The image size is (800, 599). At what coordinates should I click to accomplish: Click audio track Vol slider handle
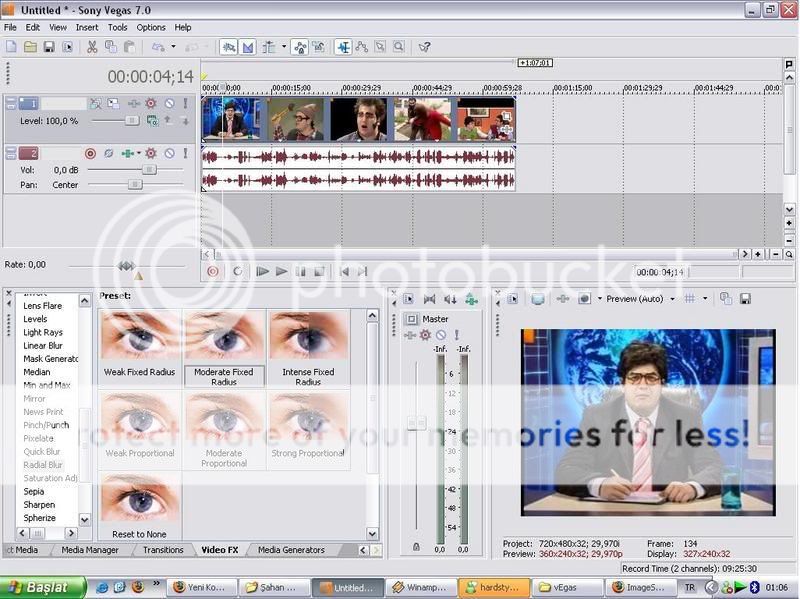coord(149,169)
